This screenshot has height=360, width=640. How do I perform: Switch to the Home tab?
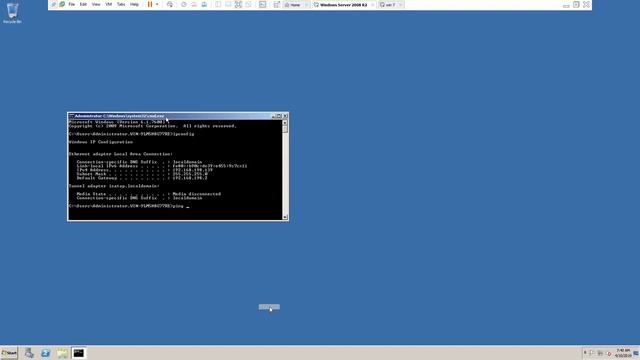coord(295,4)
